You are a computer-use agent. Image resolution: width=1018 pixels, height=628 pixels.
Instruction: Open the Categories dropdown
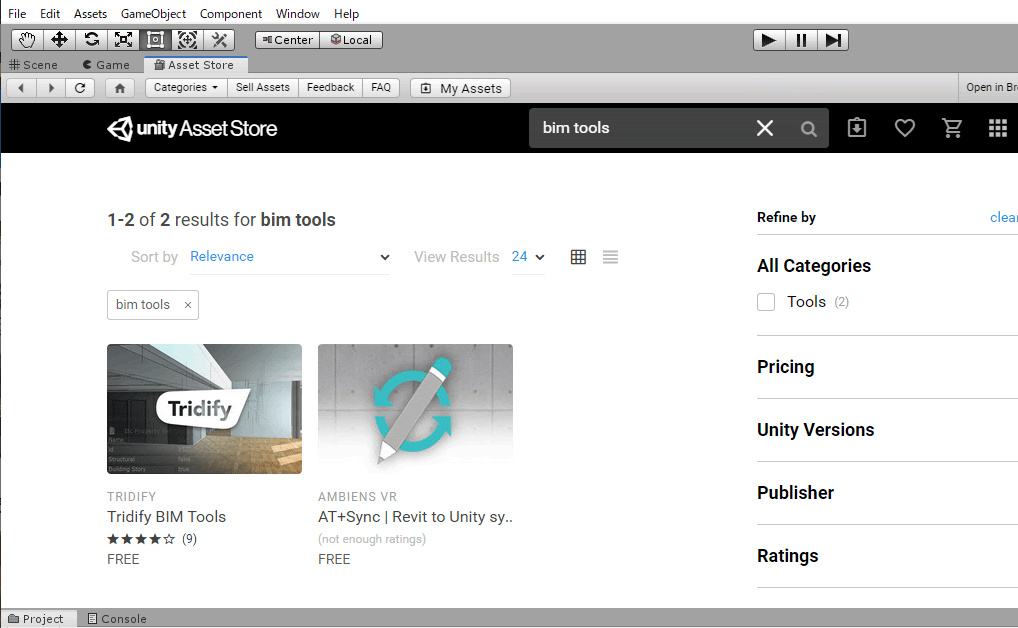pyautogui.click(x=186, y=88)
